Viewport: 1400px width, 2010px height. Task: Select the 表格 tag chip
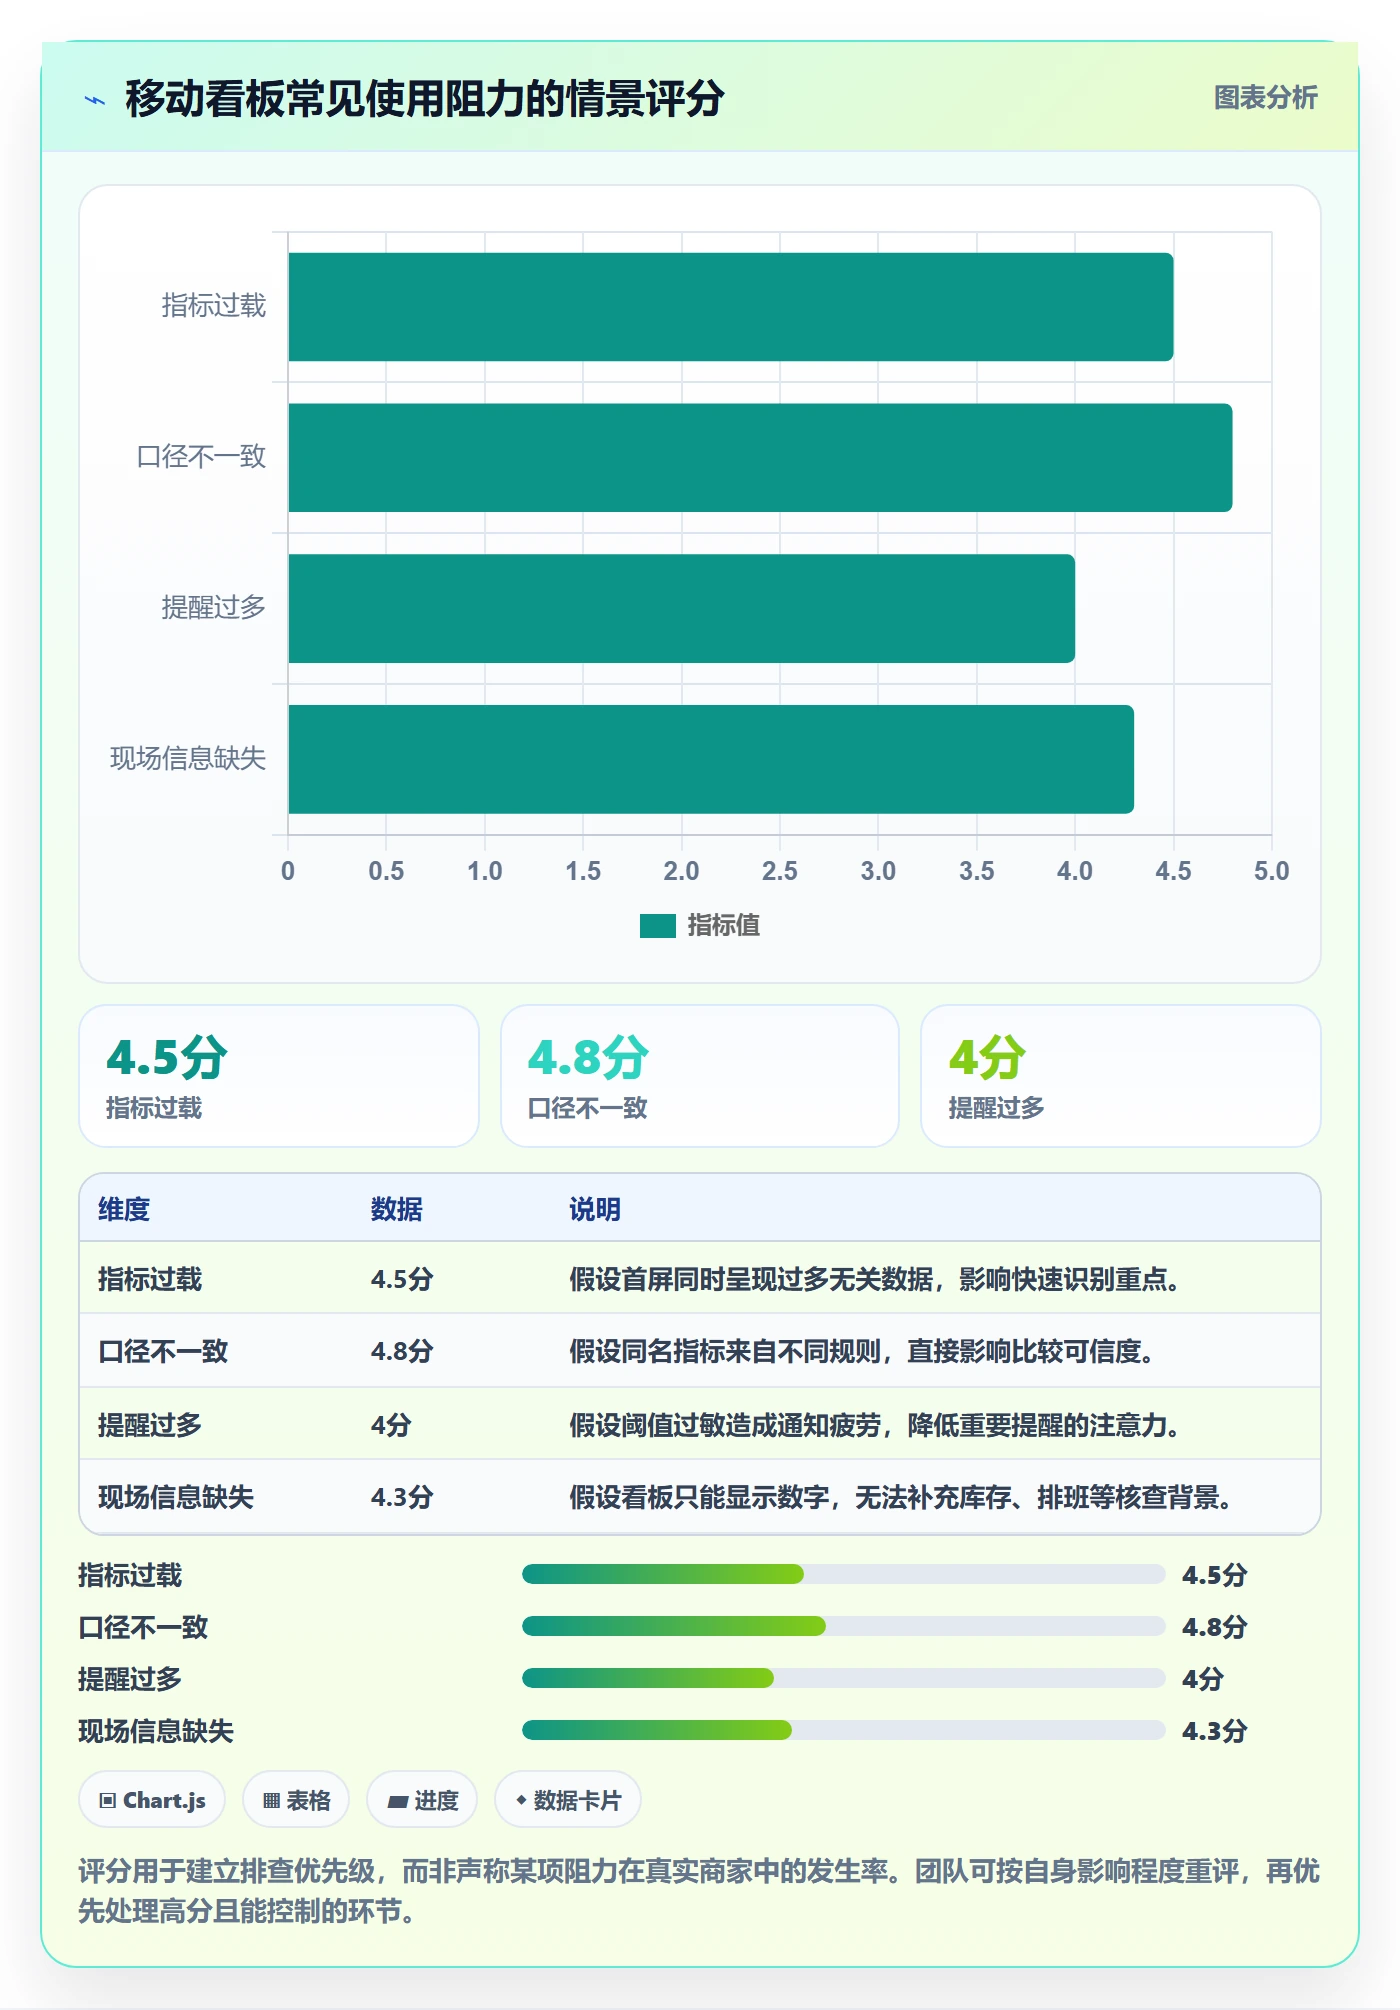(x=296, y=1800)
